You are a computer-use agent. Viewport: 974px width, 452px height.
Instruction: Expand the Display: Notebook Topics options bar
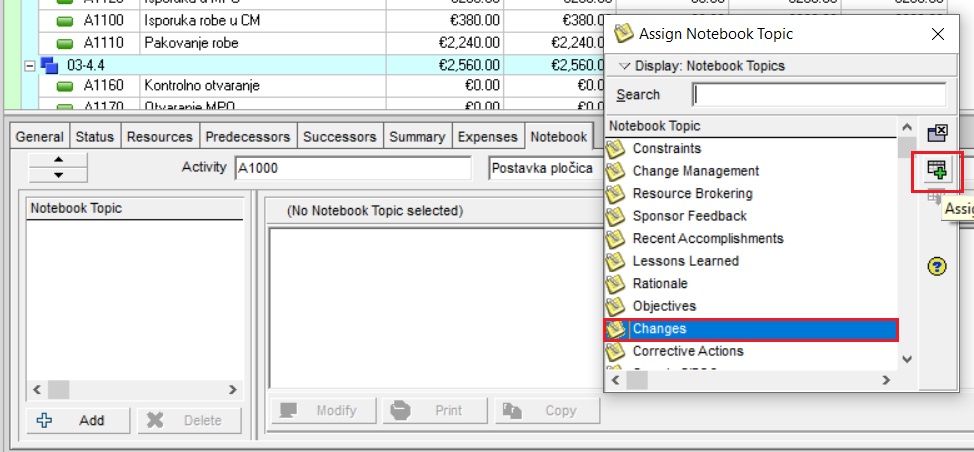pyautogui.click(x=701, y=66)
